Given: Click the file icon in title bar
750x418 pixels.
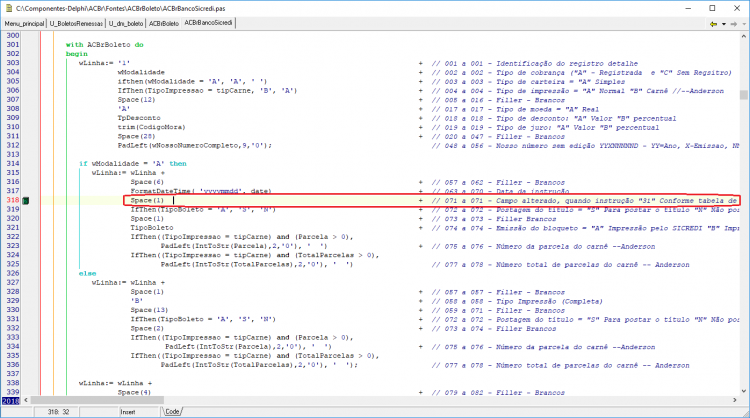Looking at the screenshot, I should click(x=8, y=8).
